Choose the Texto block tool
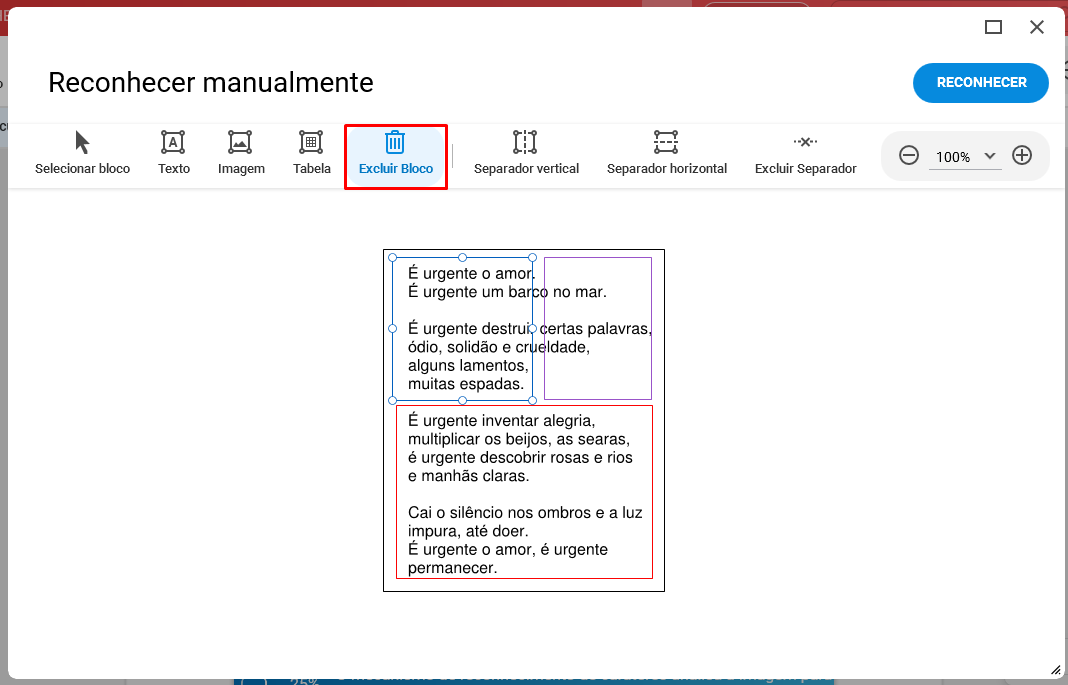 [x=174, y=153]
